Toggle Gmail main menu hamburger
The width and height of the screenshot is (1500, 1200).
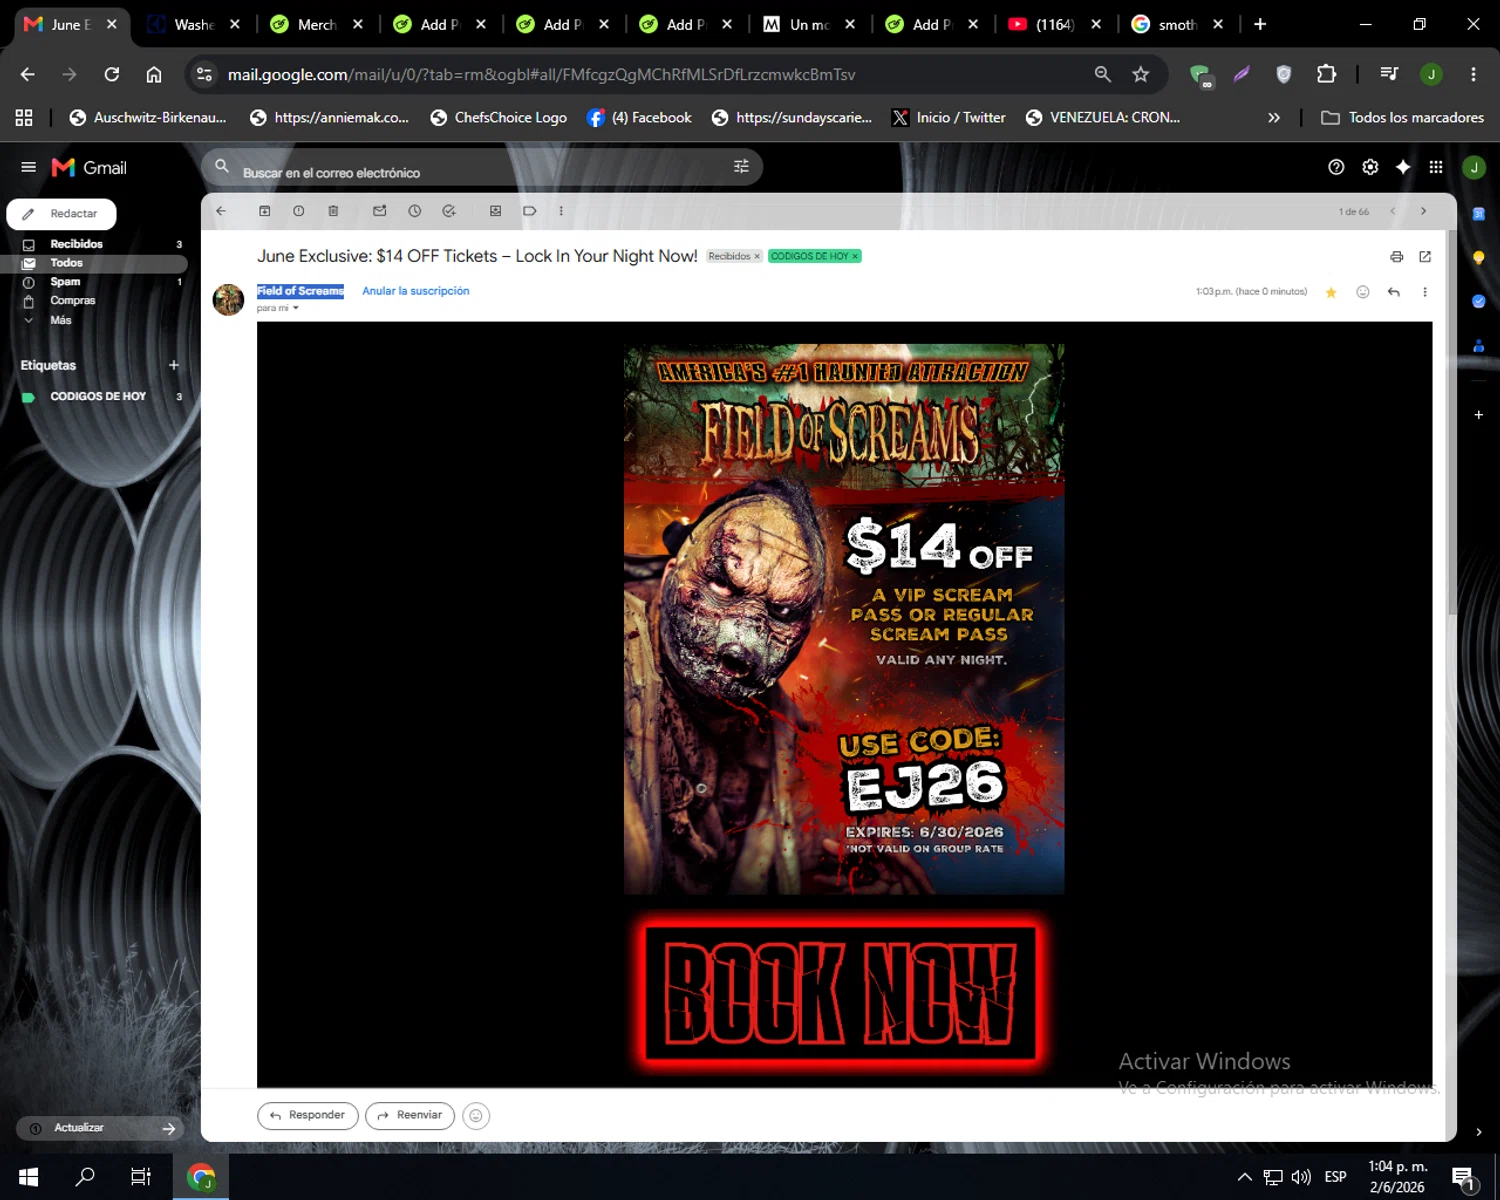click(28, 167)
